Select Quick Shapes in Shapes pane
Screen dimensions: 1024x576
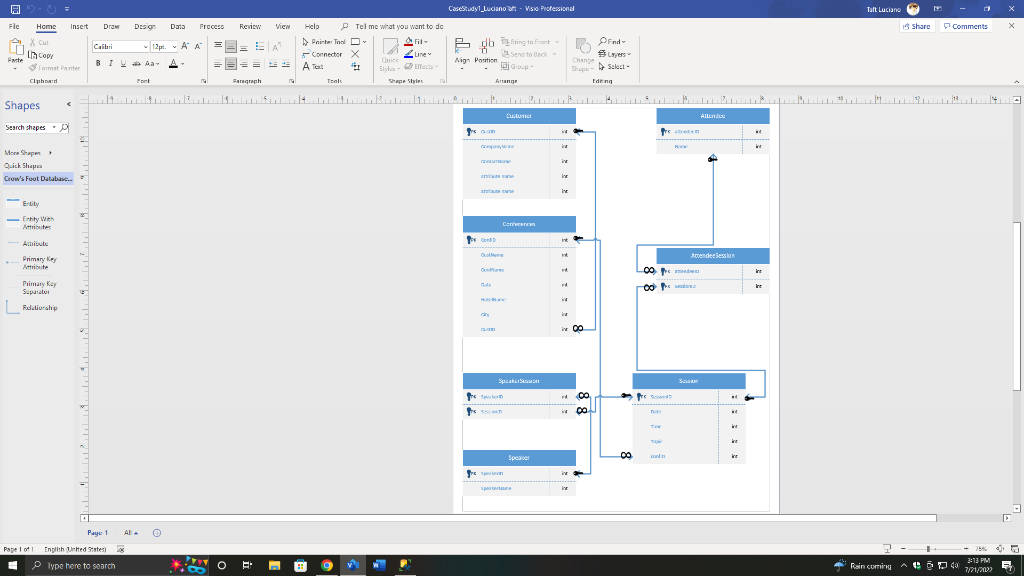[24, 166]
